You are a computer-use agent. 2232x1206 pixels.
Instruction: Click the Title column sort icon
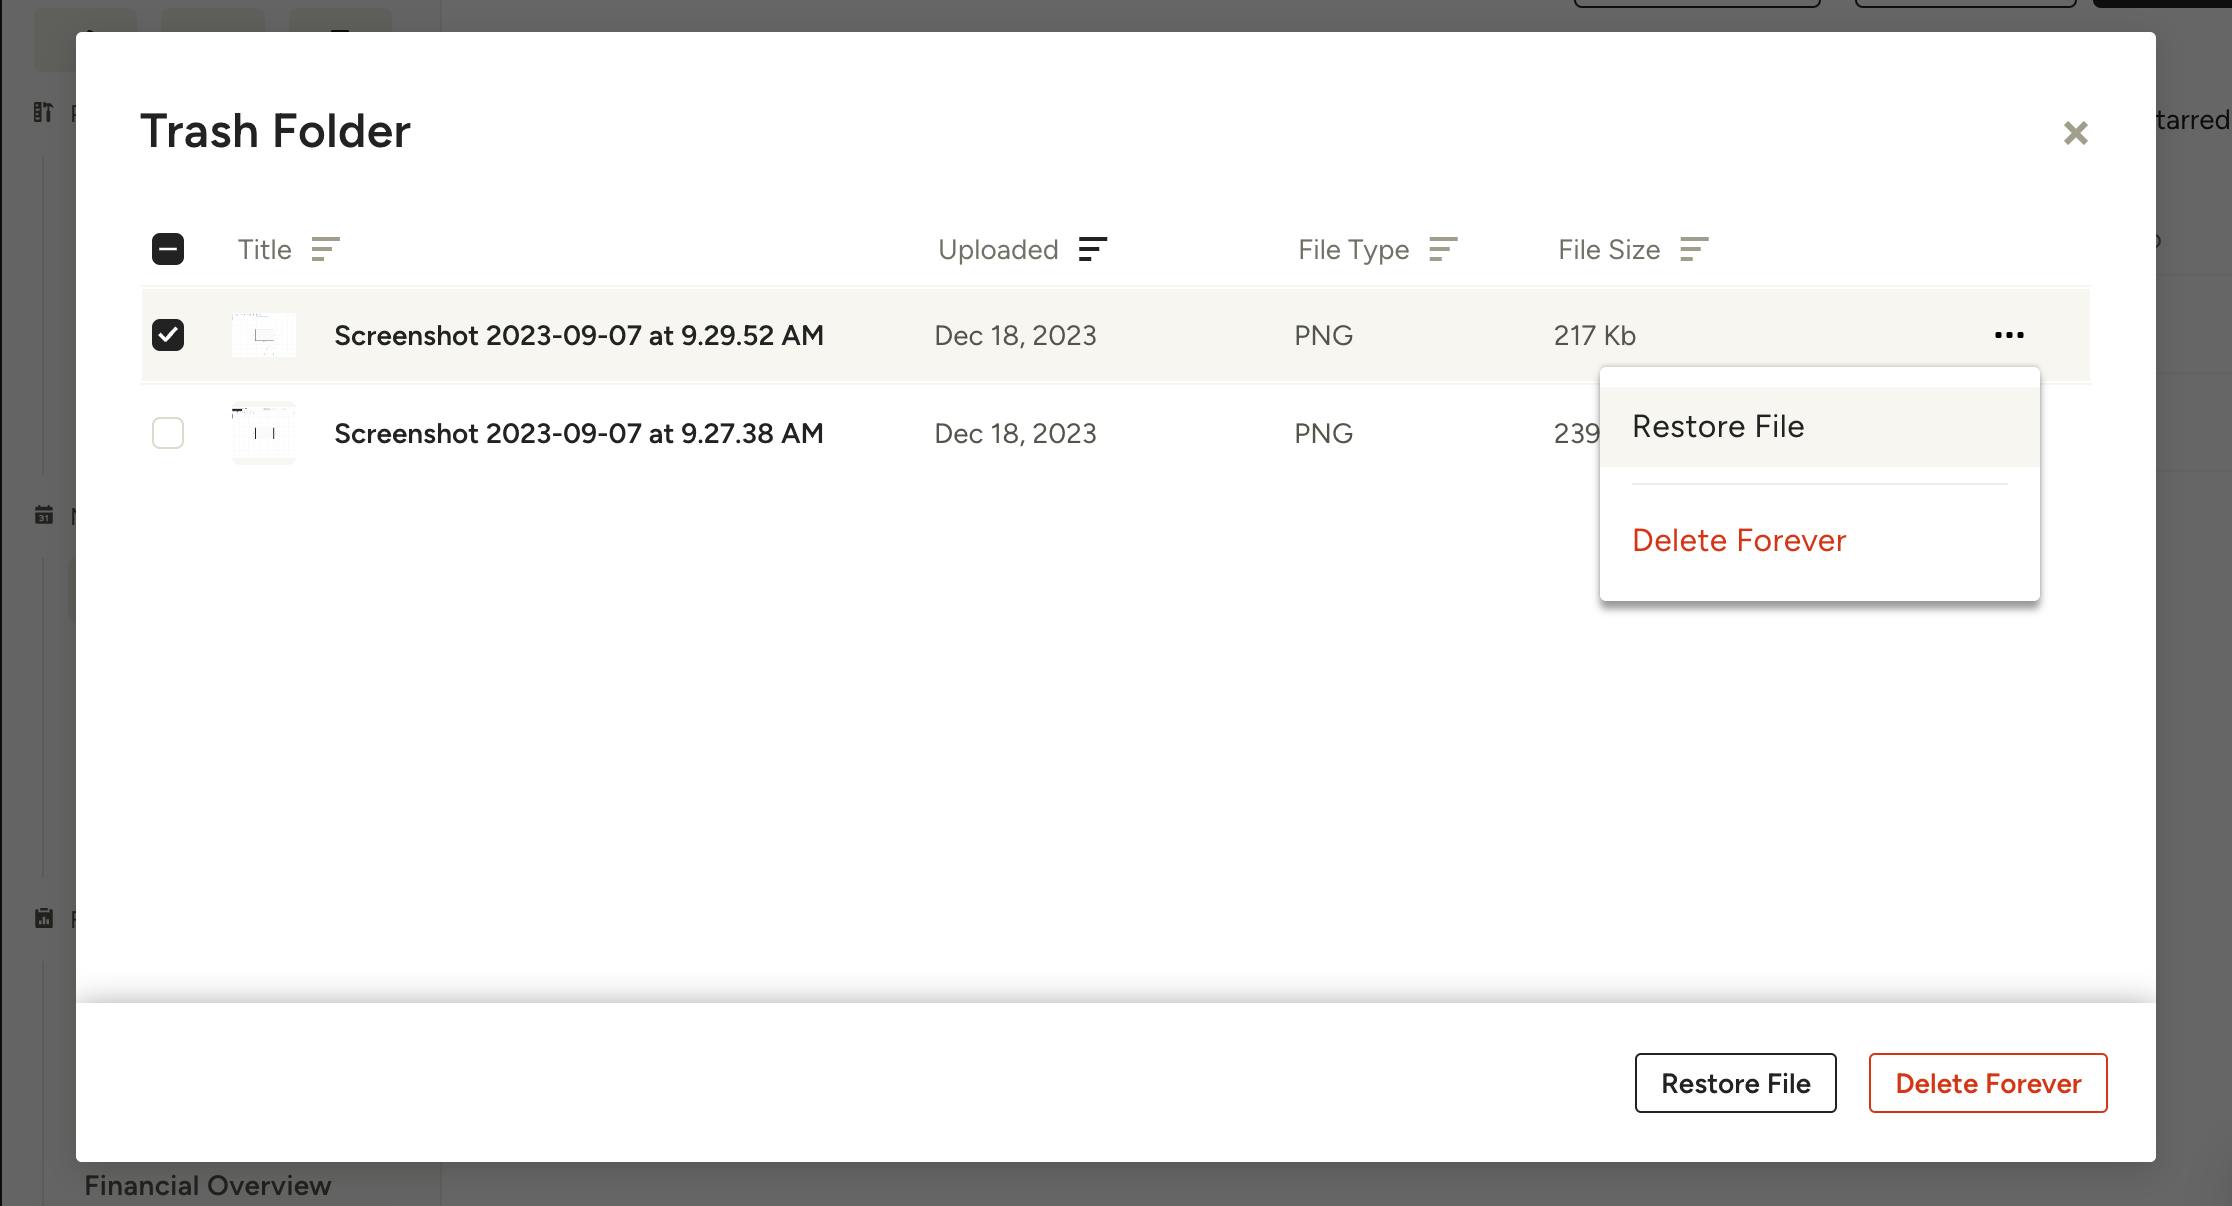coord(325,249)
